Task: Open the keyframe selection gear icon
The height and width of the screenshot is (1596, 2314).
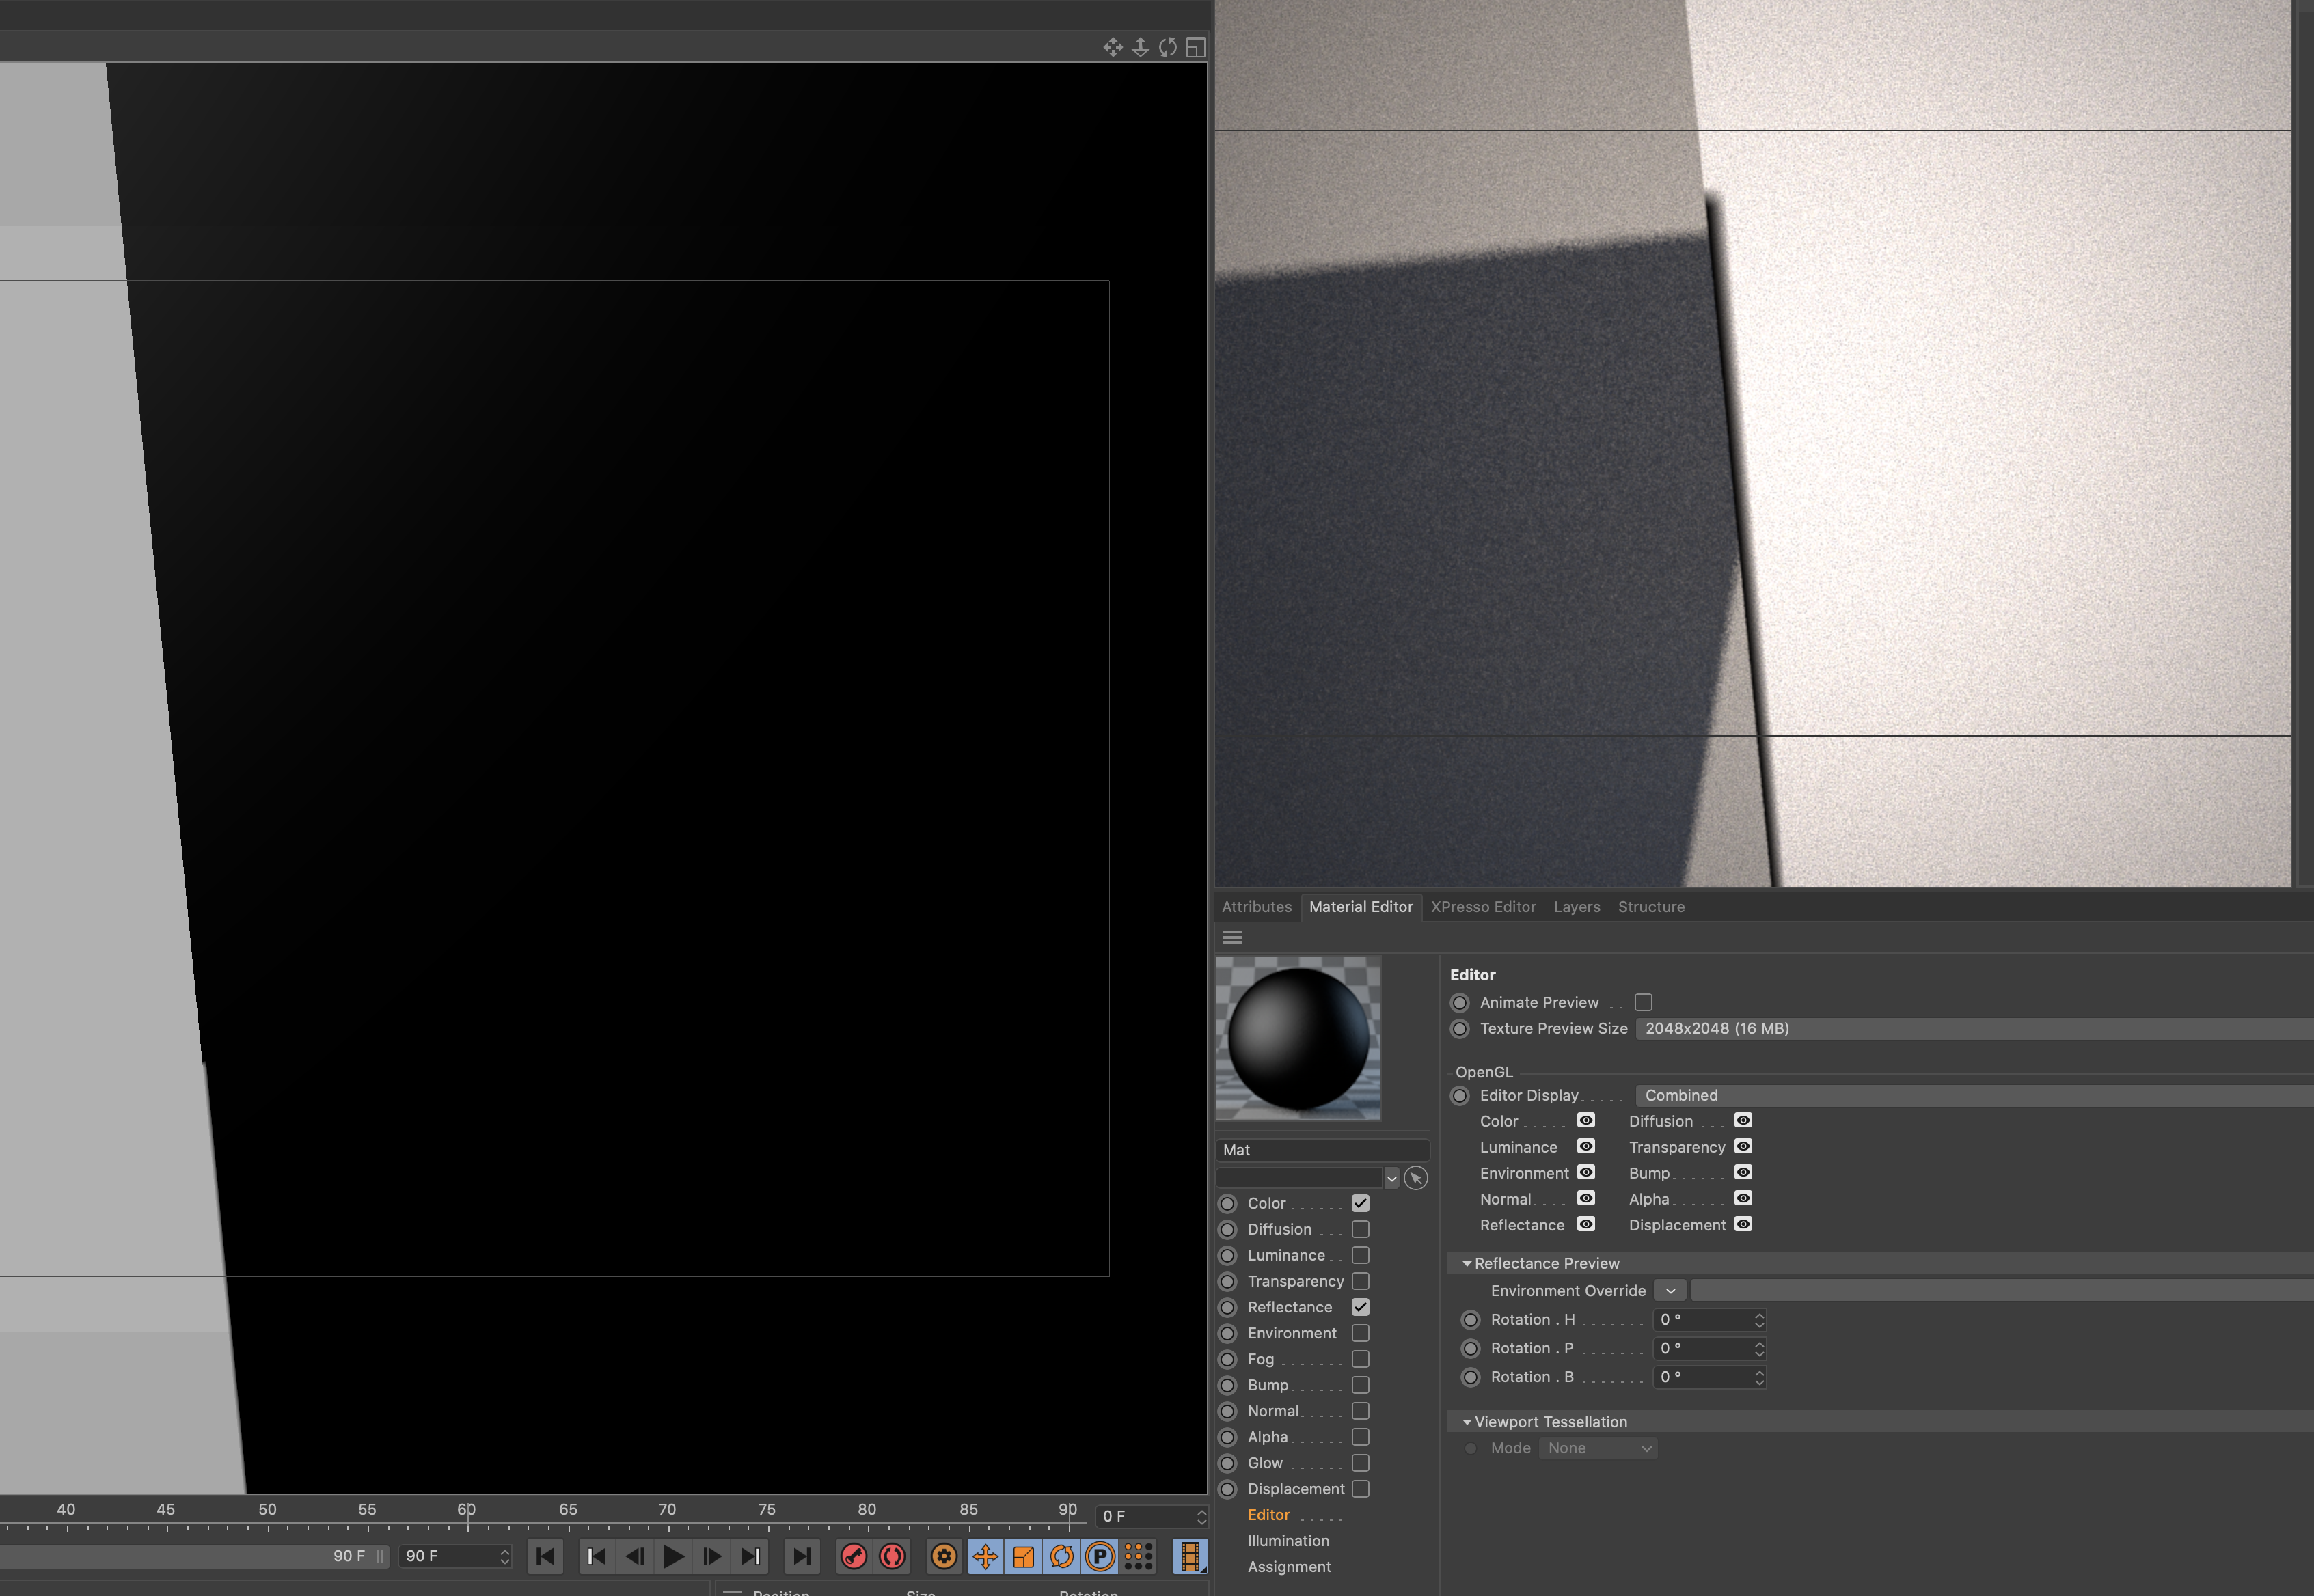Action: [944, 1556]
